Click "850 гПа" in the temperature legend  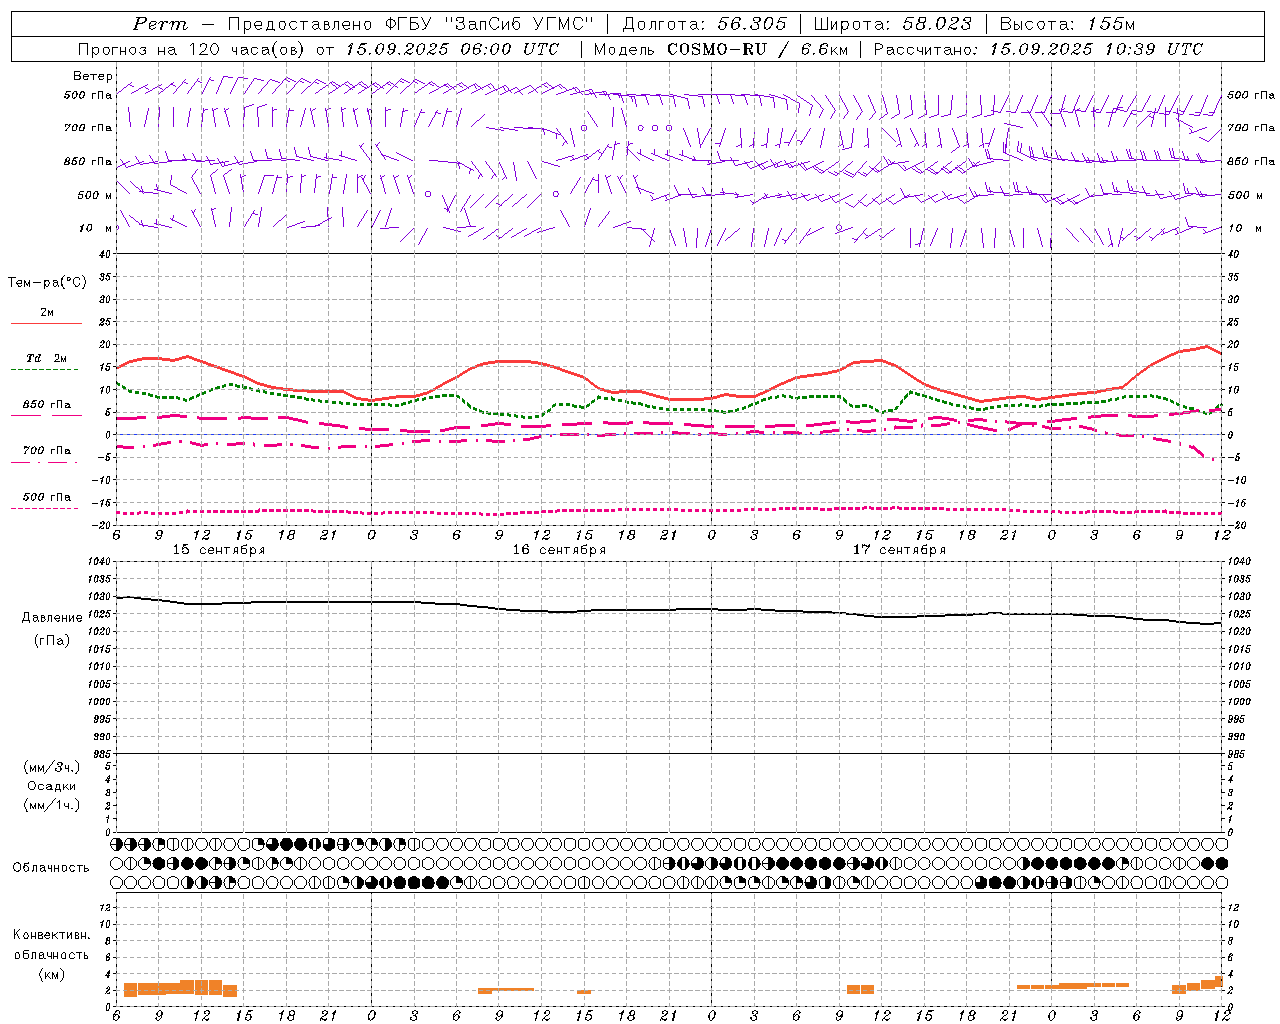tap(47, 405)
